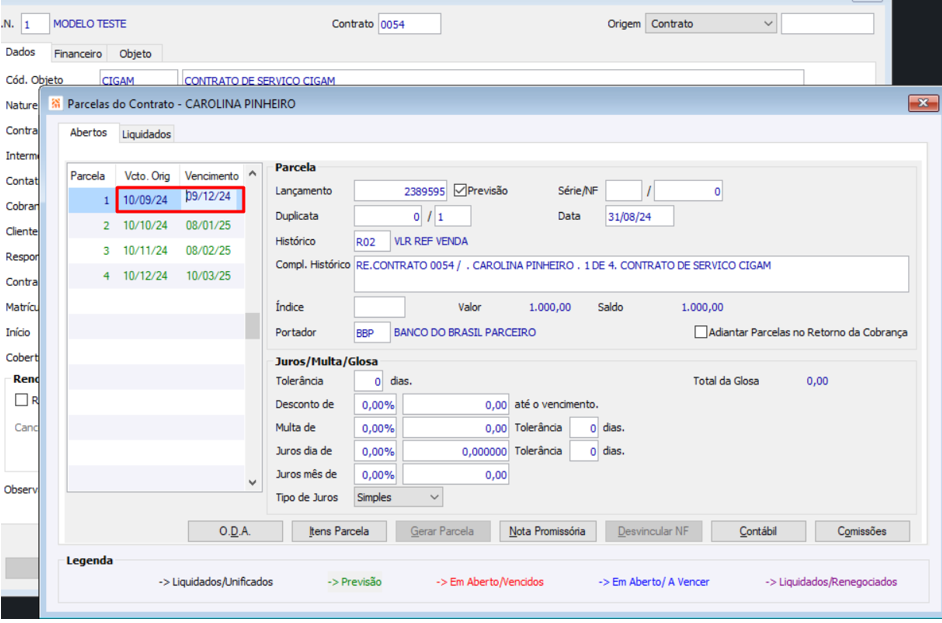Viewport: 942px width, 623px height.
Task: Toggle the Previsão checkbox
Action: click(461, 190)
